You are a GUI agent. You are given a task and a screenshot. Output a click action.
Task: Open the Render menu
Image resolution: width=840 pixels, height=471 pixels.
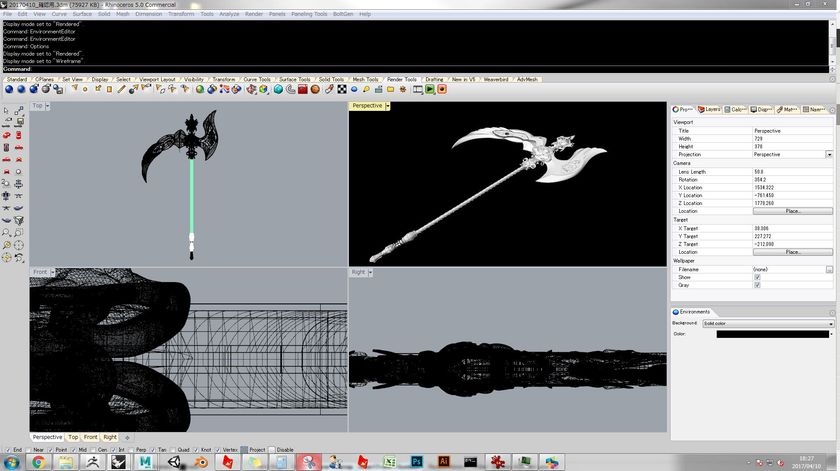(x=254, y=14)
